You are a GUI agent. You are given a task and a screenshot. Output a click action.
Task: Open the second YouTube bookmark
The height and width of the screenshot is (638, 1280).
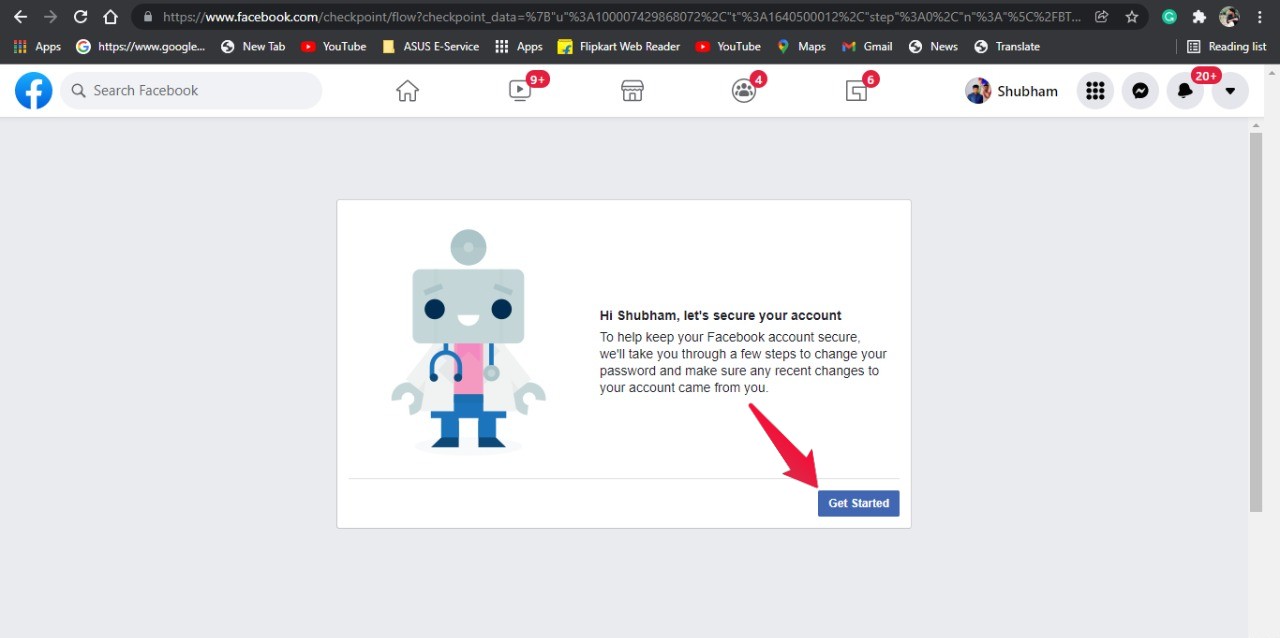pos(728,46)
